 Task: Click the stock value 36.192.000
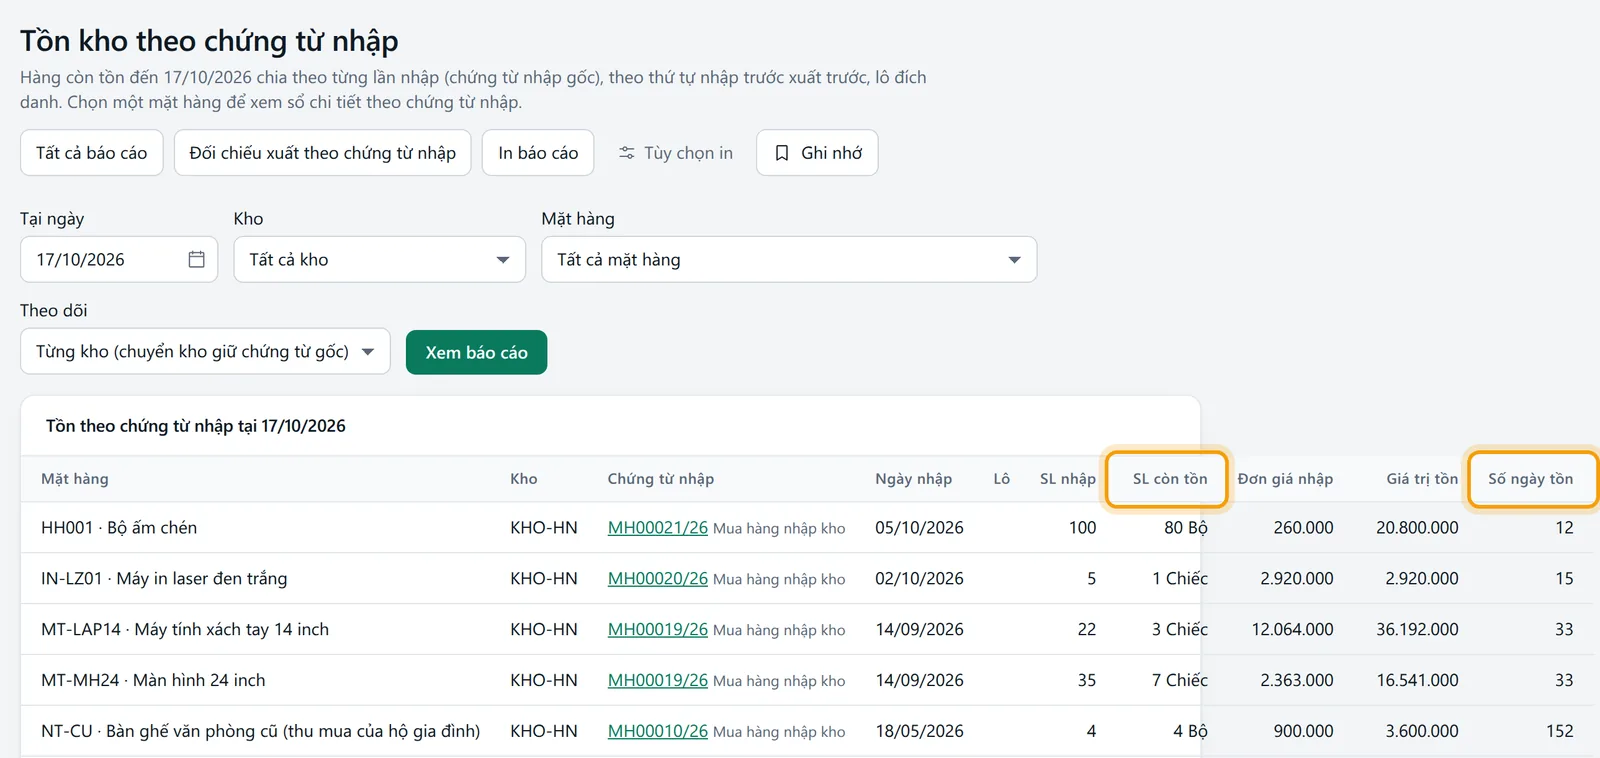pyautogui.click(x=1417, y=629)
